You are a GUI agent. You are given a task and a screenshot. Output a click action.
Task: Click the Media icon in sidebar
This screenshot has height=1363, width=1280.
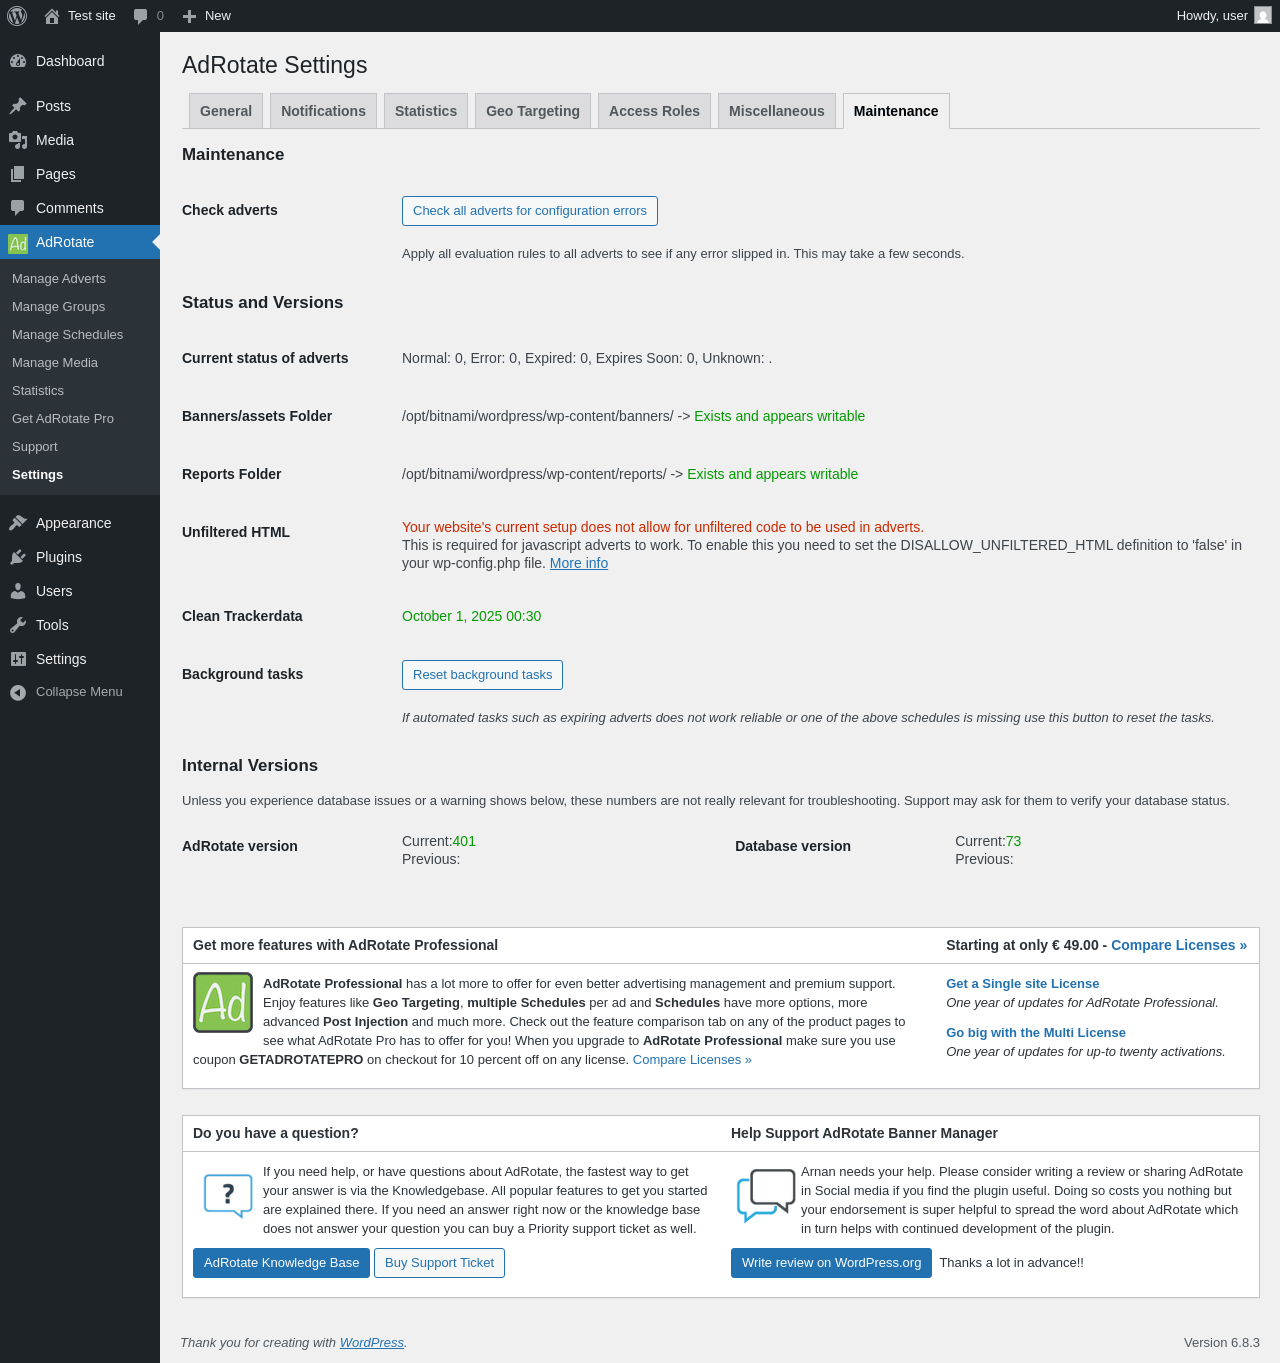click(18, 140)
